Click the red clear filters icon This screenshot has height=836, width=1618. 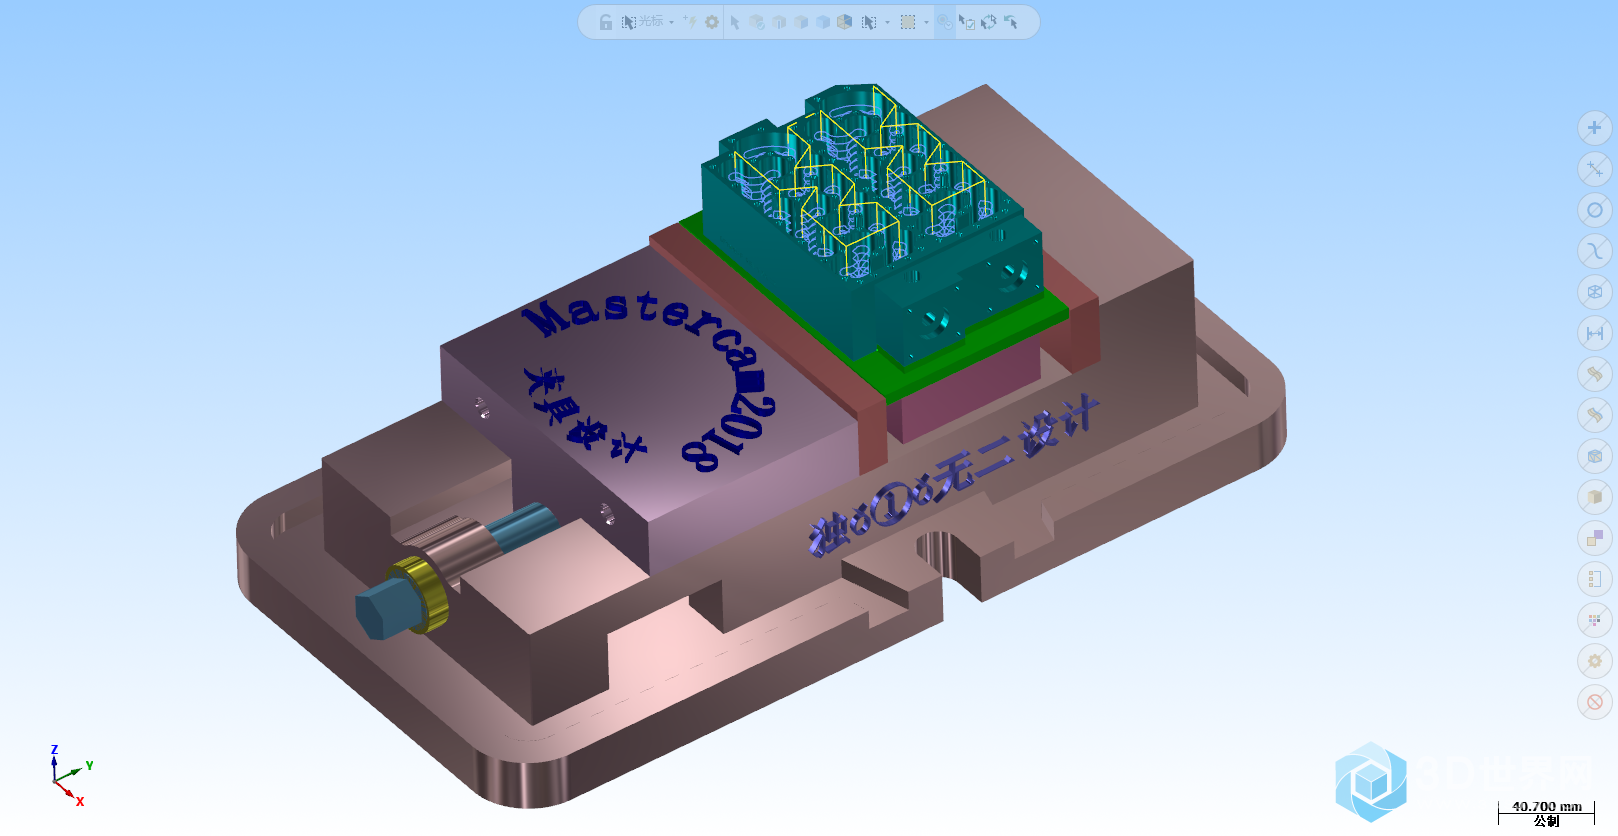coord(1595,702)
